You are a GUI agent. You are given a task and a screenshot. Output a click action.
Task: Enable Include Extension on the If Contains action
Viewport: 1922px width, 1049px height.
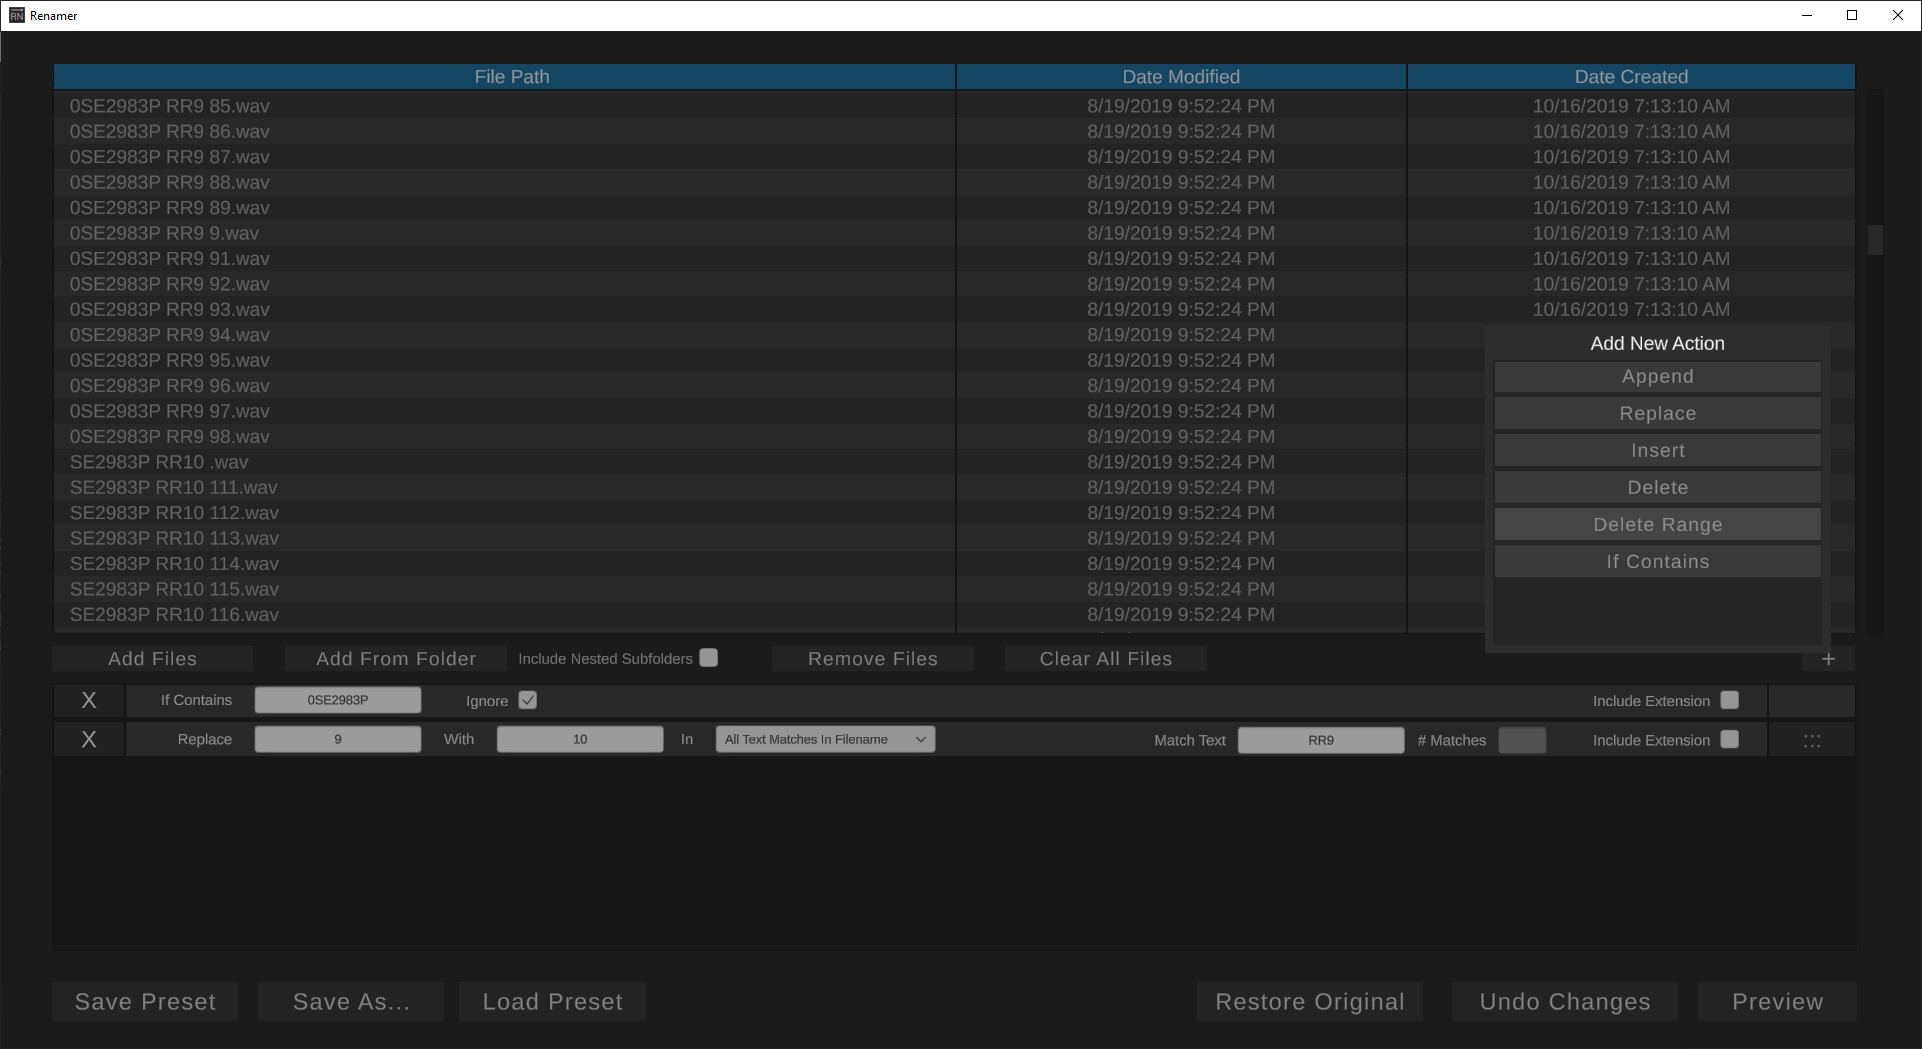1729,699
